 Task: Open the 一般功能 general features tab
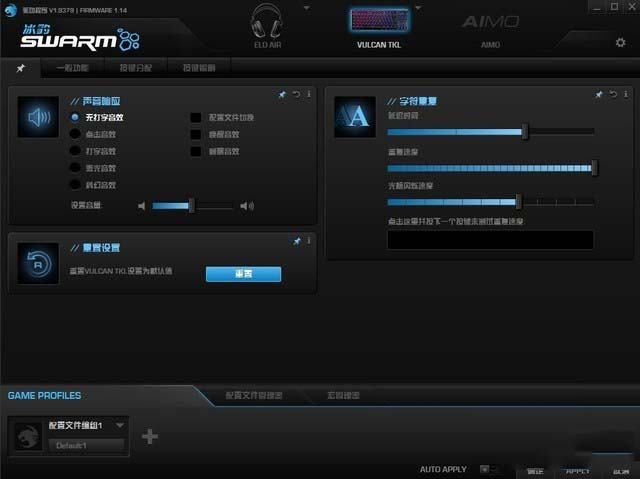(73, 68)
